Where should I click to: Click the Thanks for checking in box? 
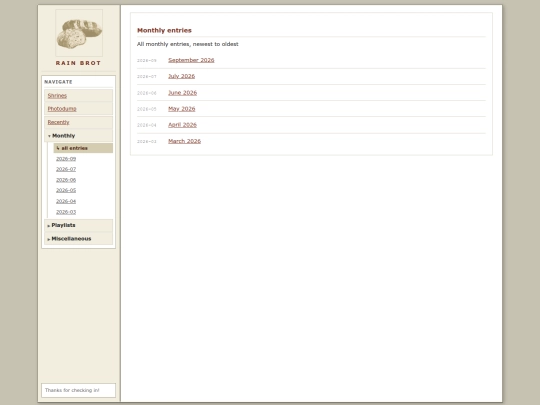pyautogui.click(x=79, y=390)
